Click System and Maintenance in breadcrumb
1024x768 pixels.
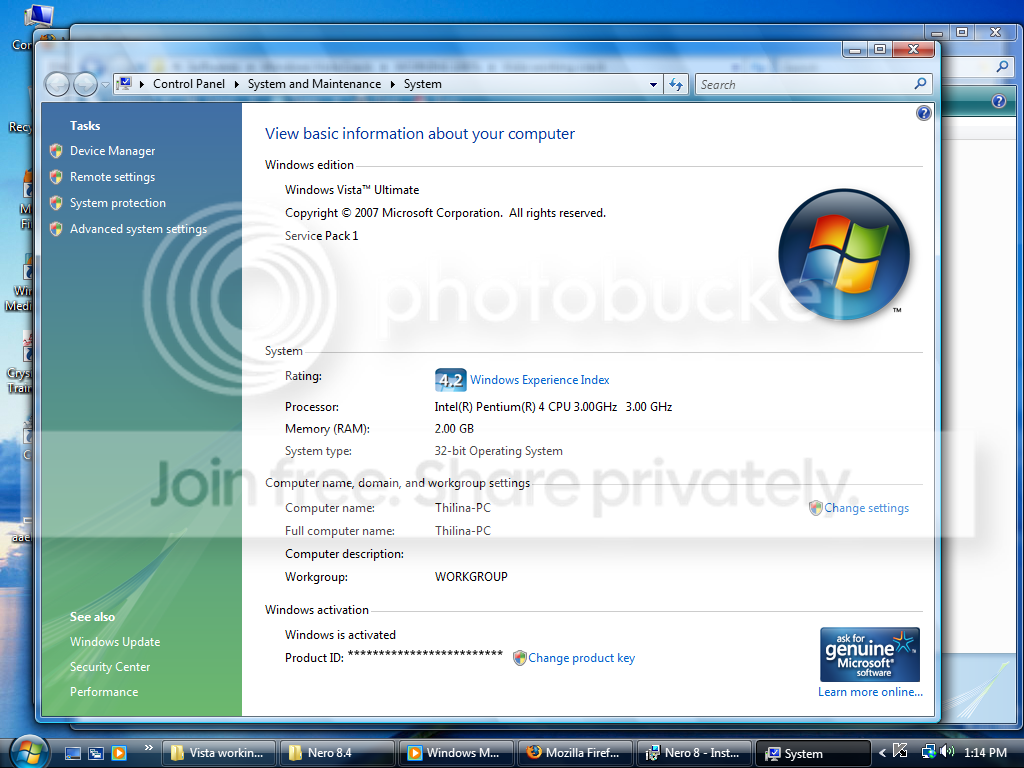coord(314,84)
